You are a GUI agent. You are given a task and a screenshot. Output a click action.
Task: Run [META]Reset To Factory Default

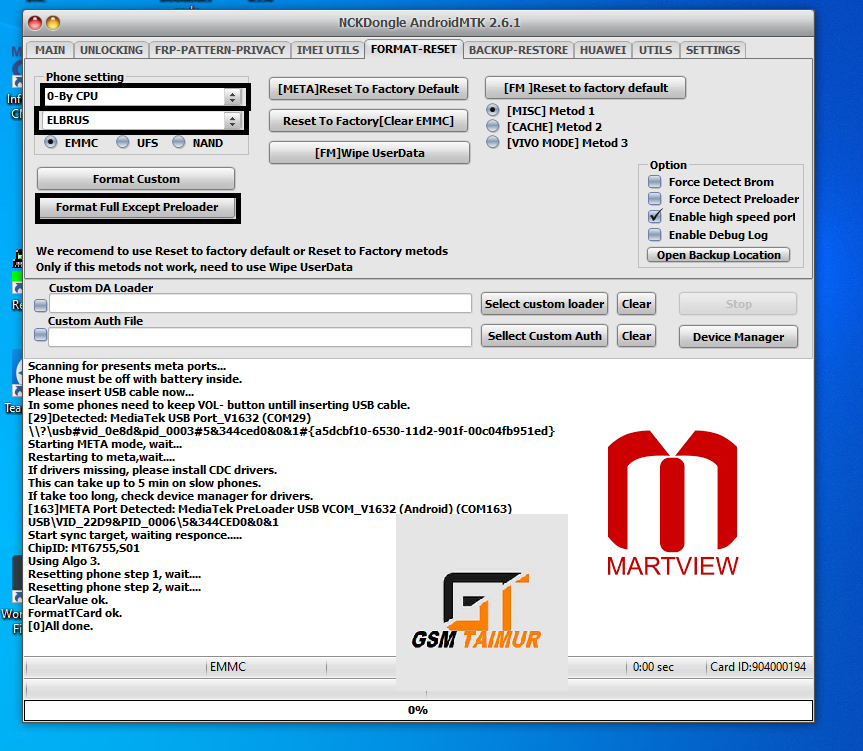tap(368, 89)
